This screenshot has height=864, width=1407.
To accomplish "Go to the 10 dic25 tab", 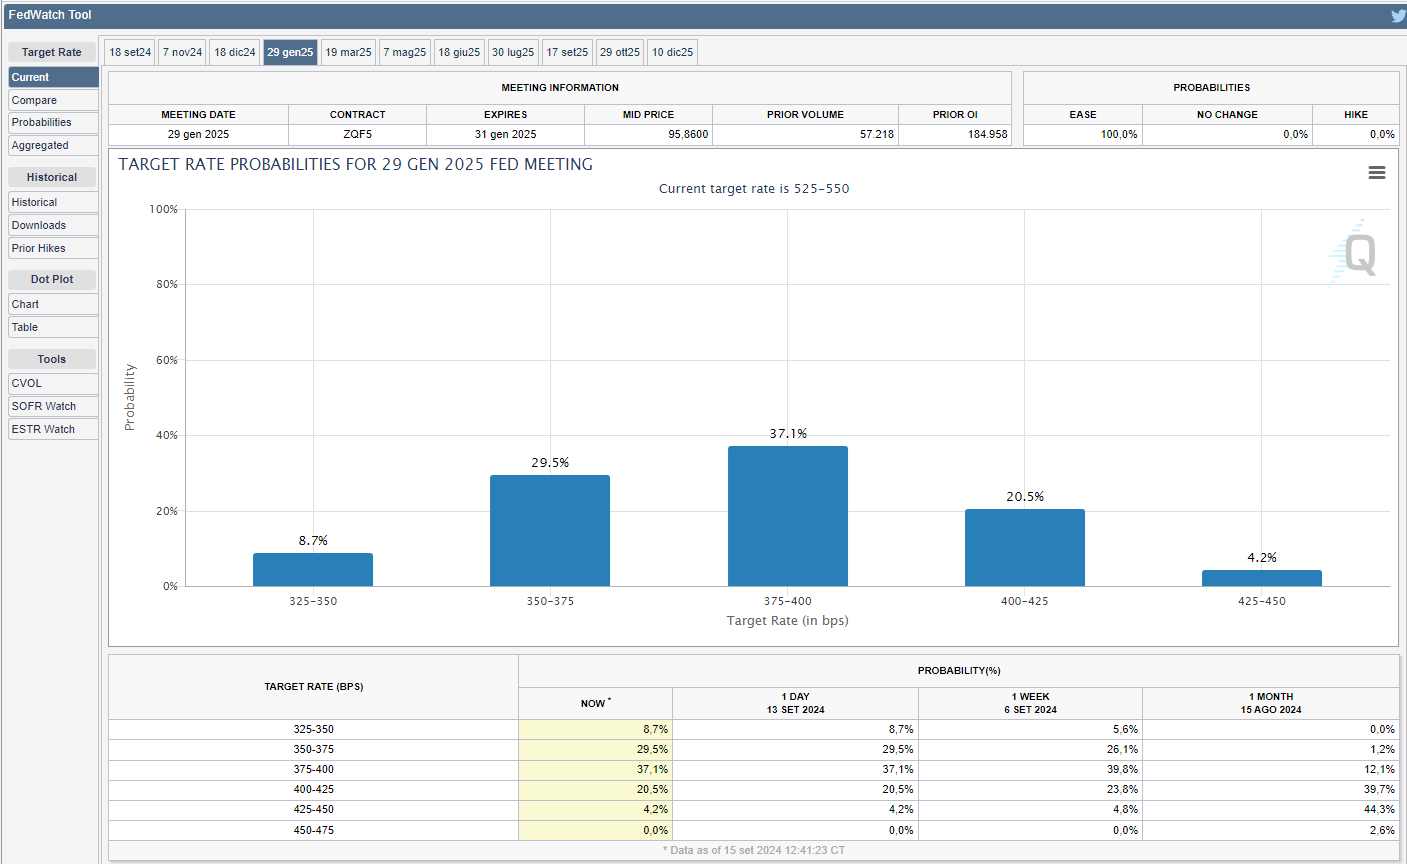I will pos(672,52).
